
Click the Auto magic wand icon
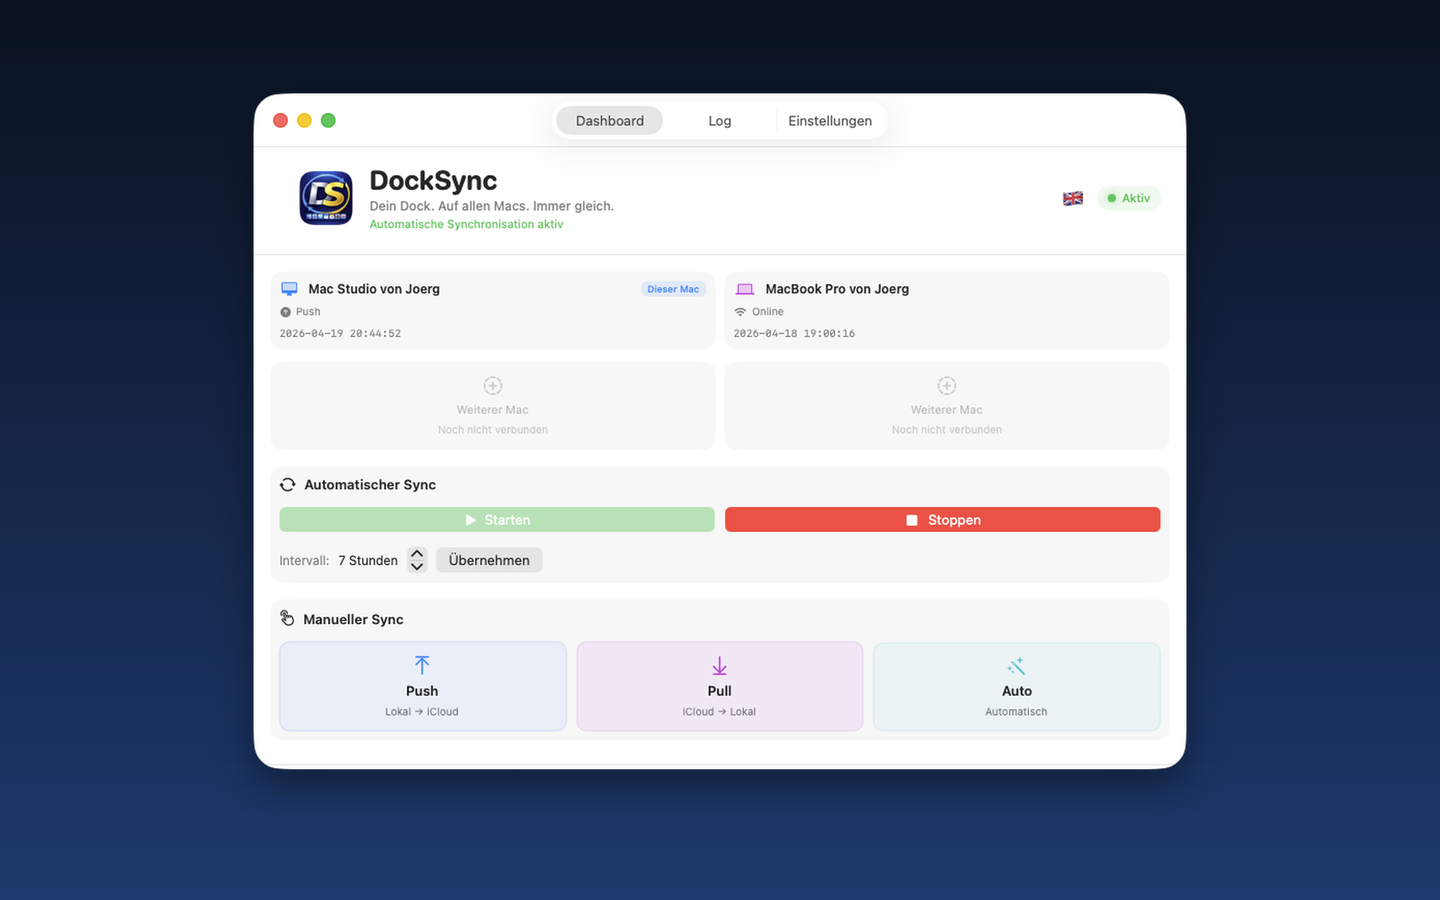[1016, 666]
